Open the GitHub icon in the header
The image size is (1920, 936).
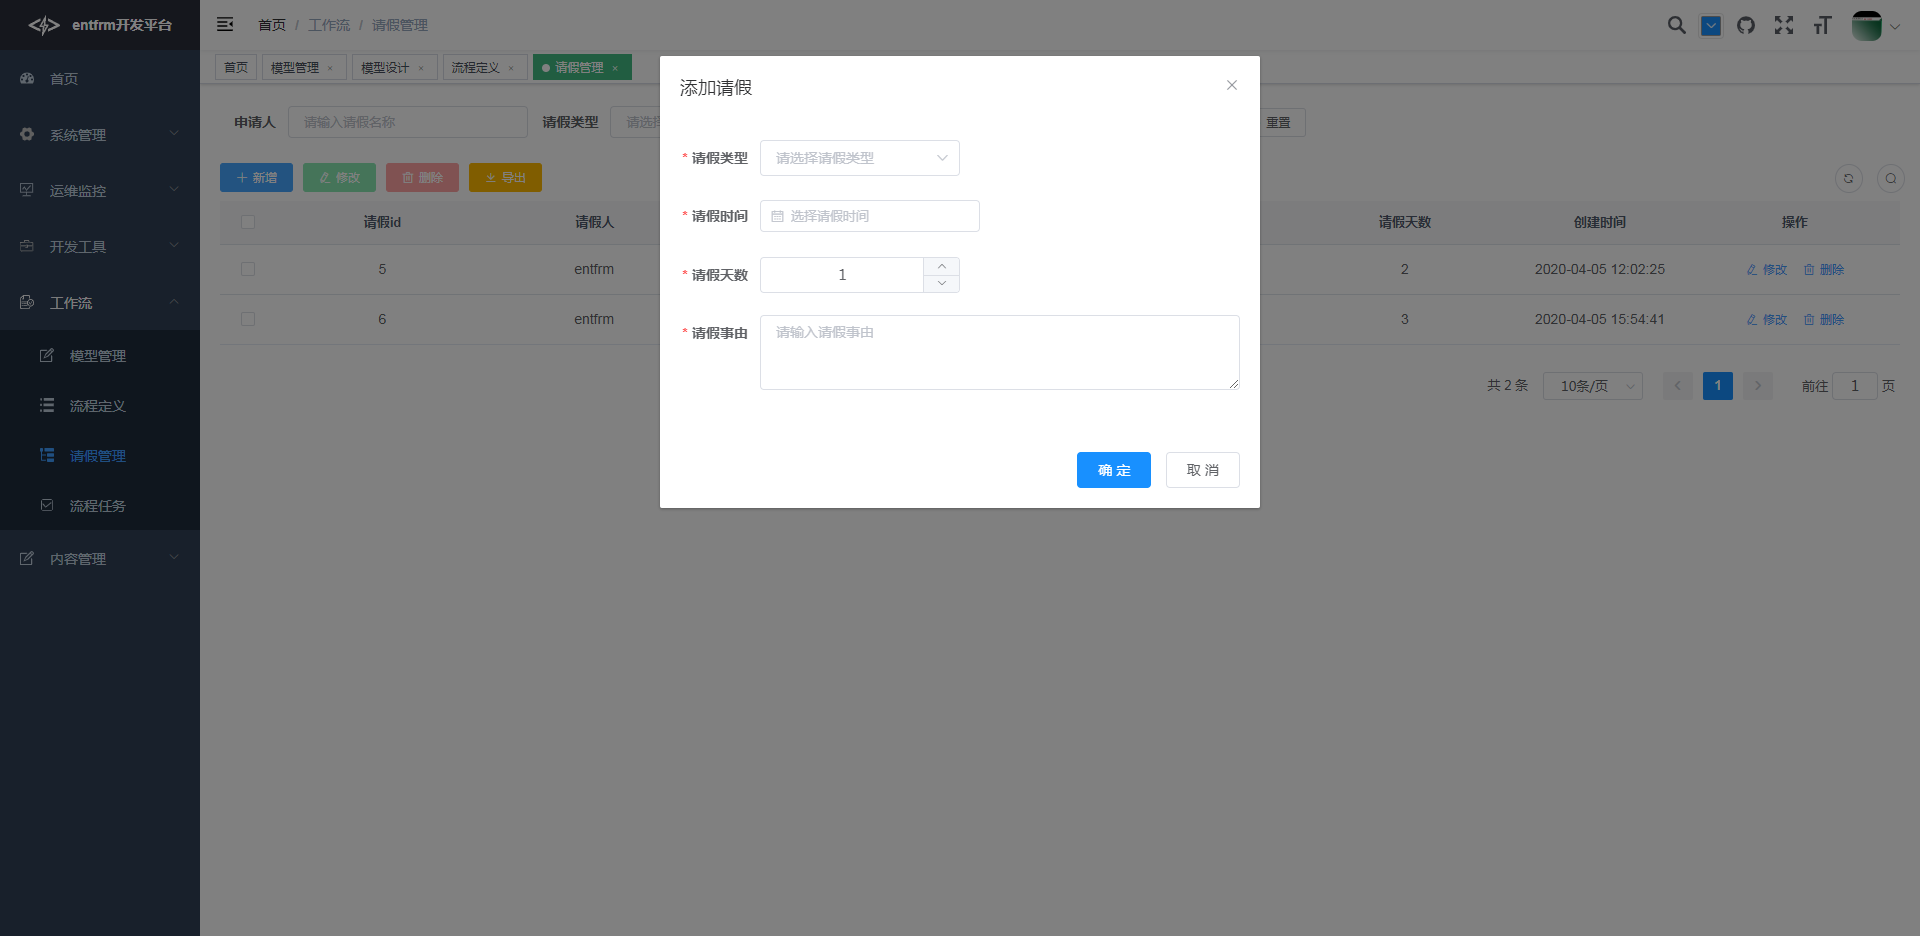click(x=1747, y=25)
